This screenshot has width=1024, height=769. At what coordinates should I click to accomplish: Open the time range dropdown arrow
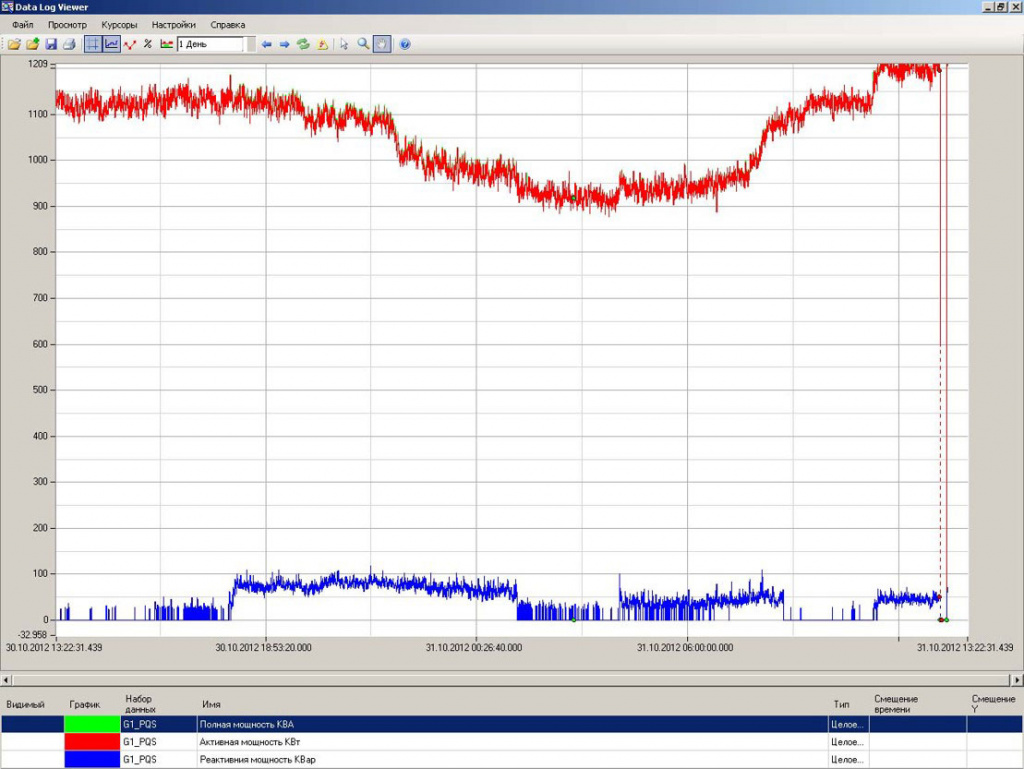(x=250, y=44)
